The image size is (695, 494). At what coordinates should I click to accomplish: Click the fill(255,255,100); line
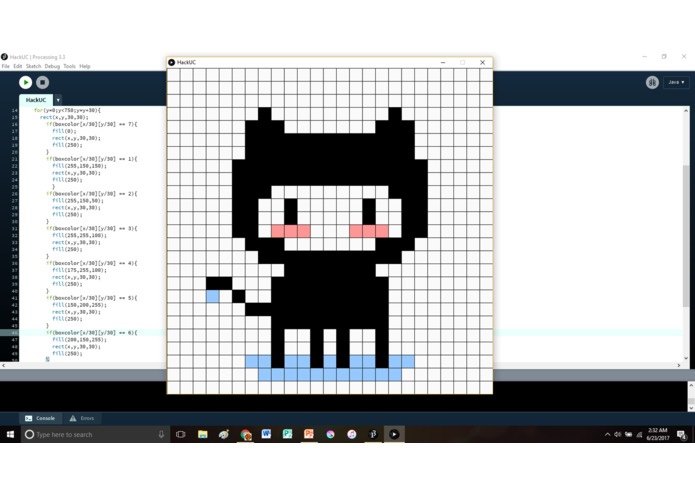point(79,235)
